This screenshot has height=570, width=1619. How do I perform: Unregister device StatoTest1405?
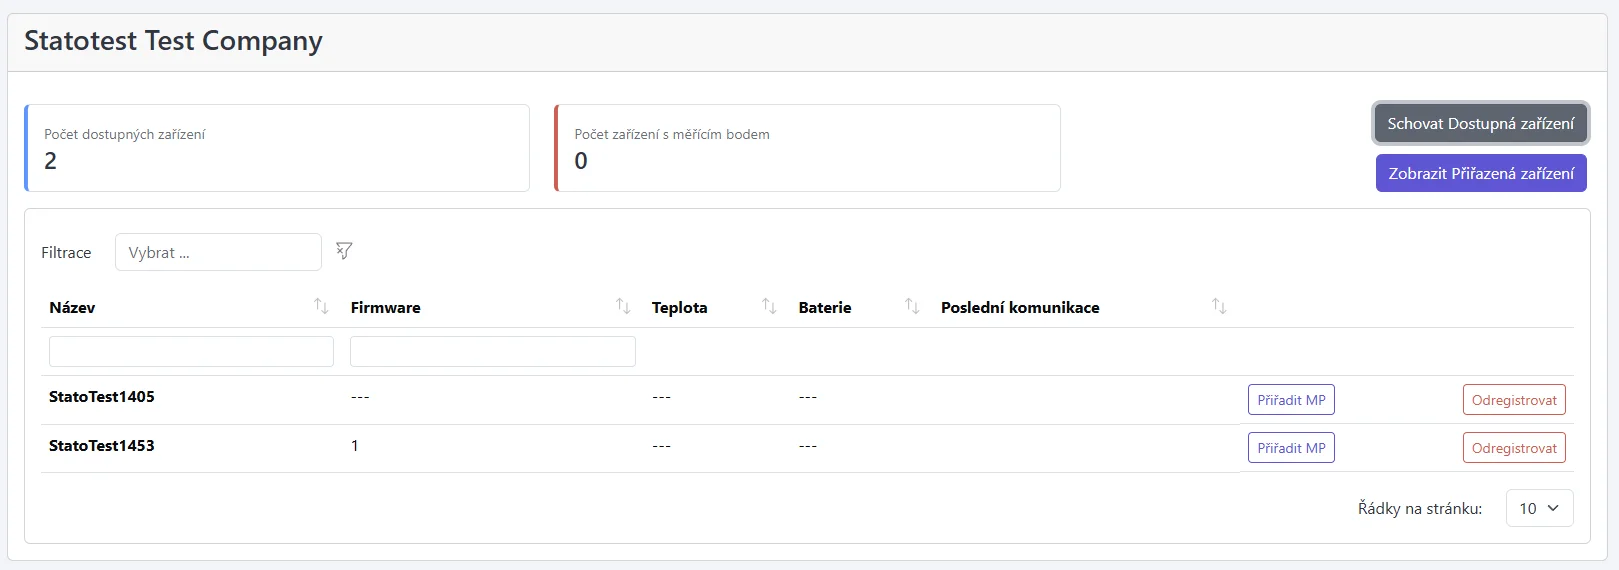point(1513,400)
